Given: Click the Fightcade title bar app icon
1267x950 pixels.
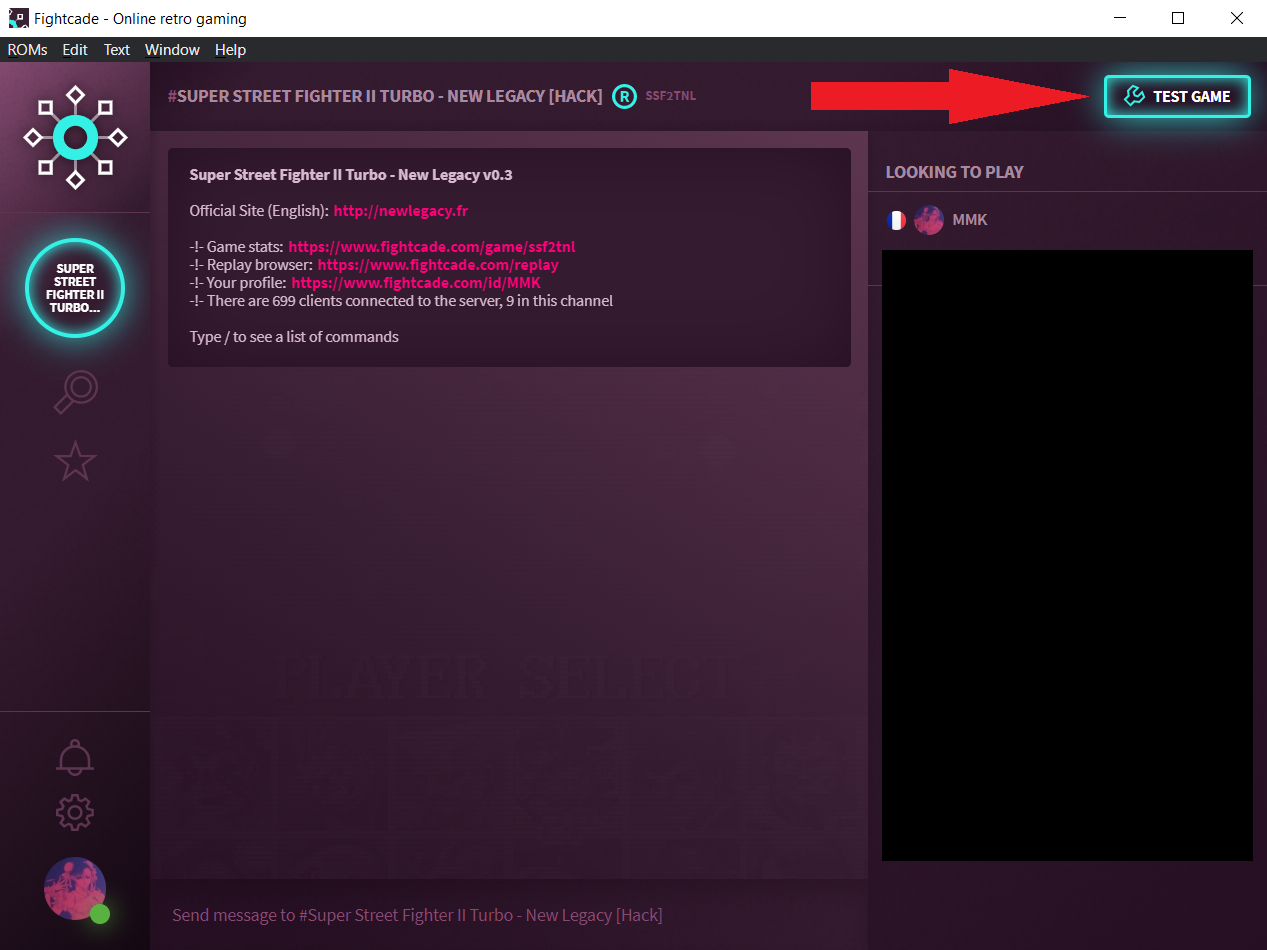Looking at the screenshot, I should click(x=18, y=18).
